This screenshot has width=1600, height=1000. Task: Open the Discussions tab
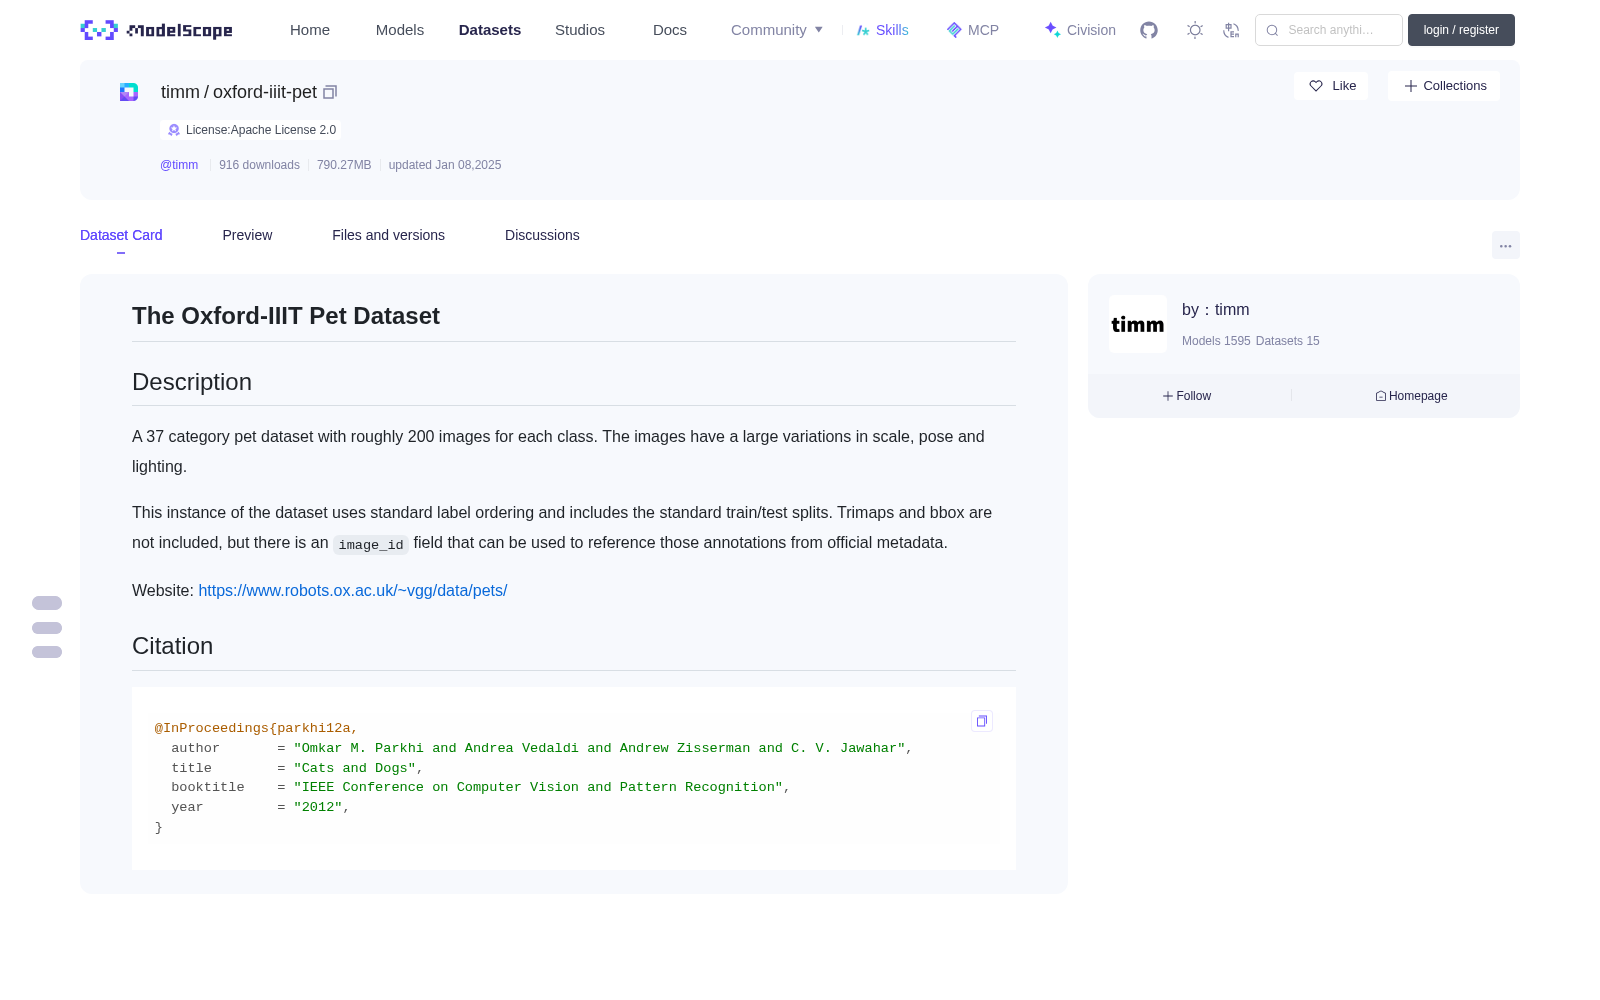pos(542,235)
